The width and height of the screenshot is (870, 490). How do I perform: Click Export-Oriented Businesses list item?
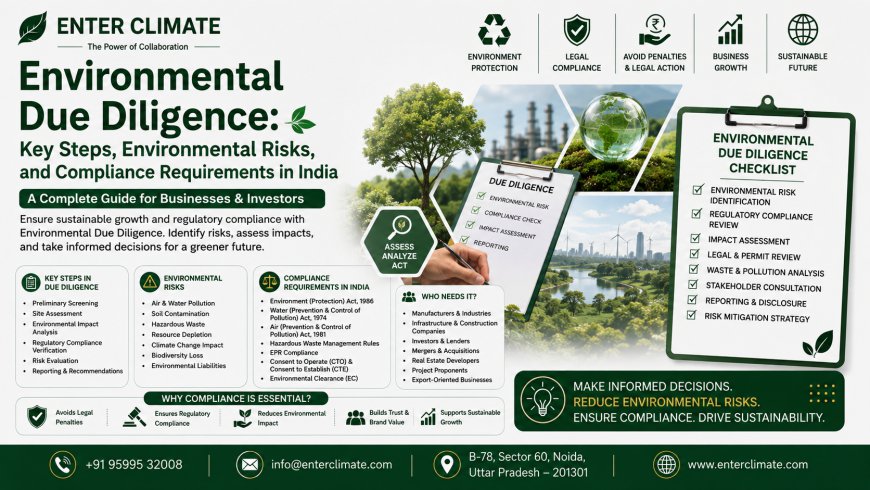point(452,380)
